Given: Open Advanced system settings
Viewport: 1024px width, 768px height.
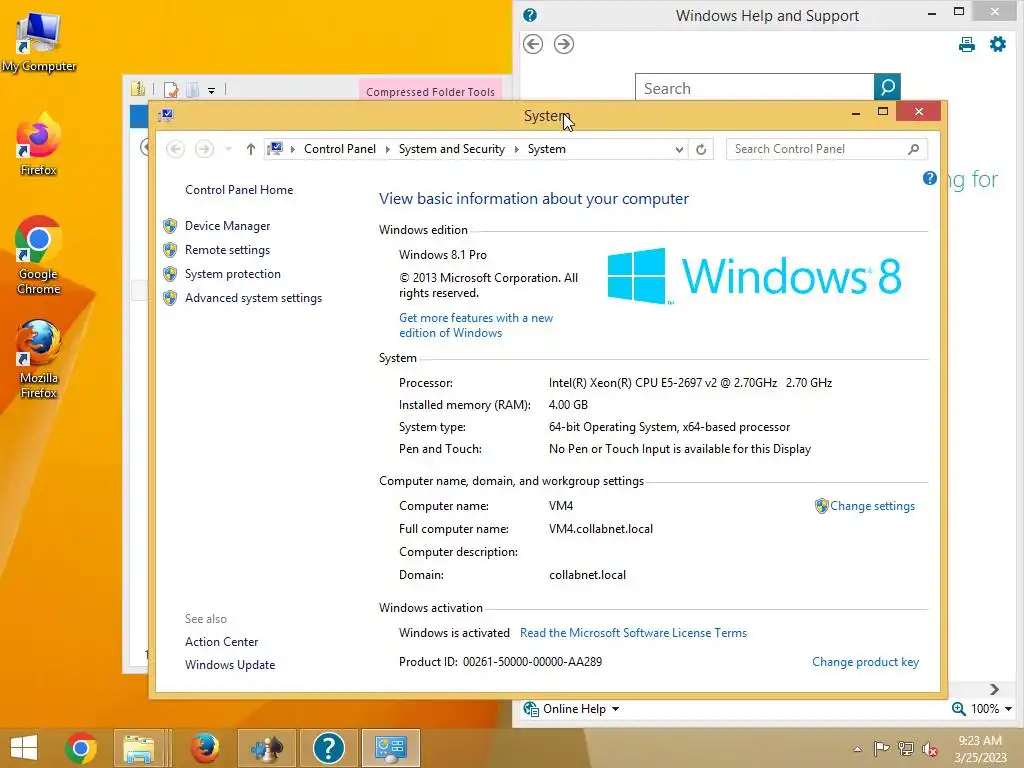Looking at the screenshot, I should [253, 298].
